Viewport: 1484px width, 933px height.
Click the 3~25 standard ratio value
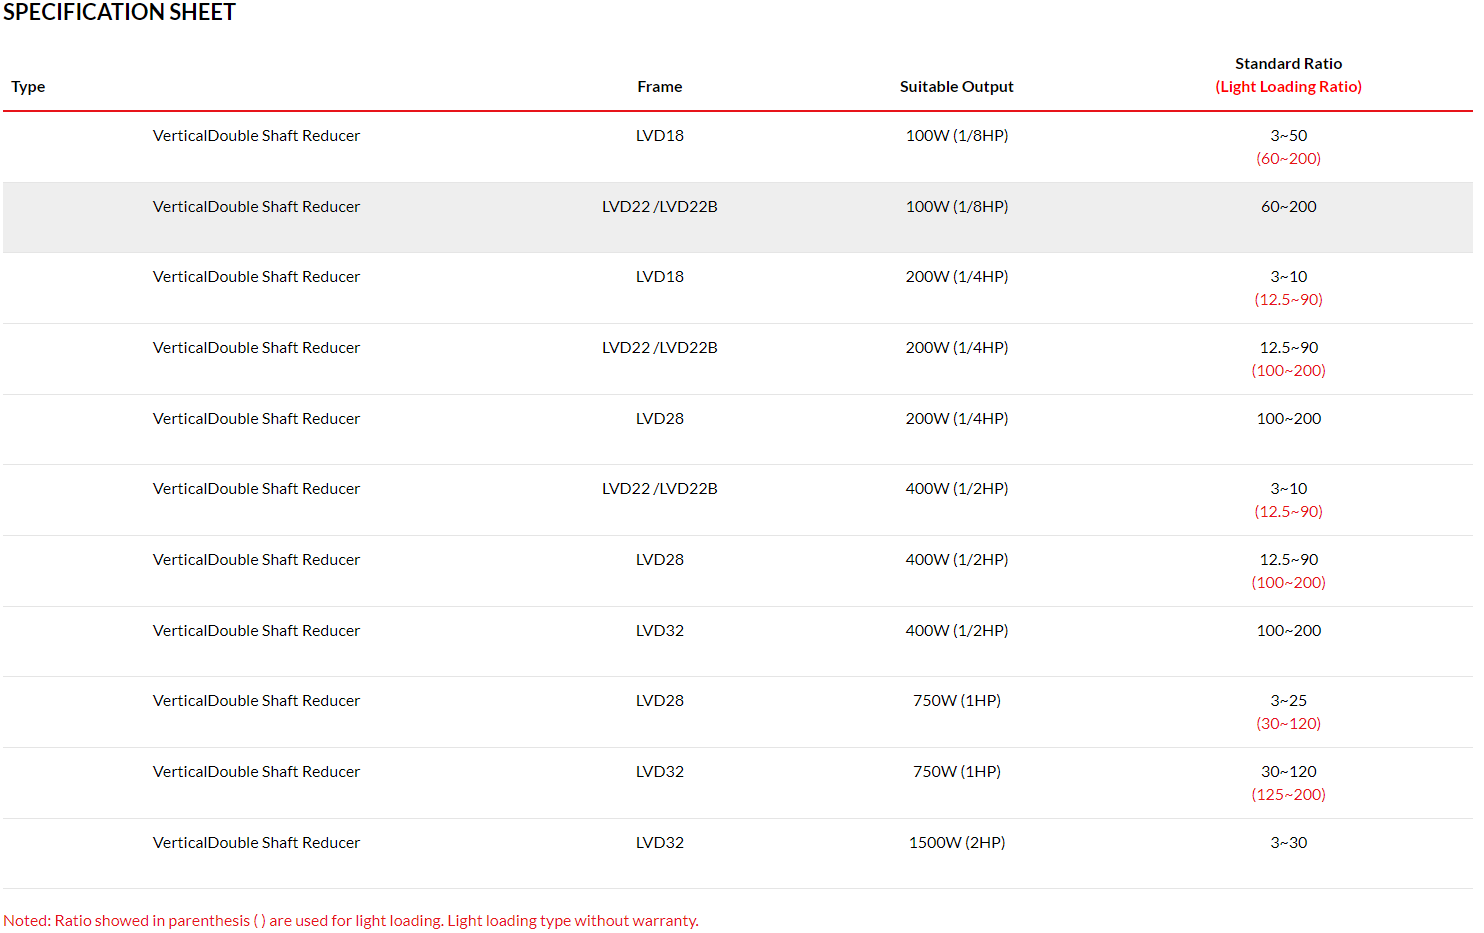click(1288, 701)
